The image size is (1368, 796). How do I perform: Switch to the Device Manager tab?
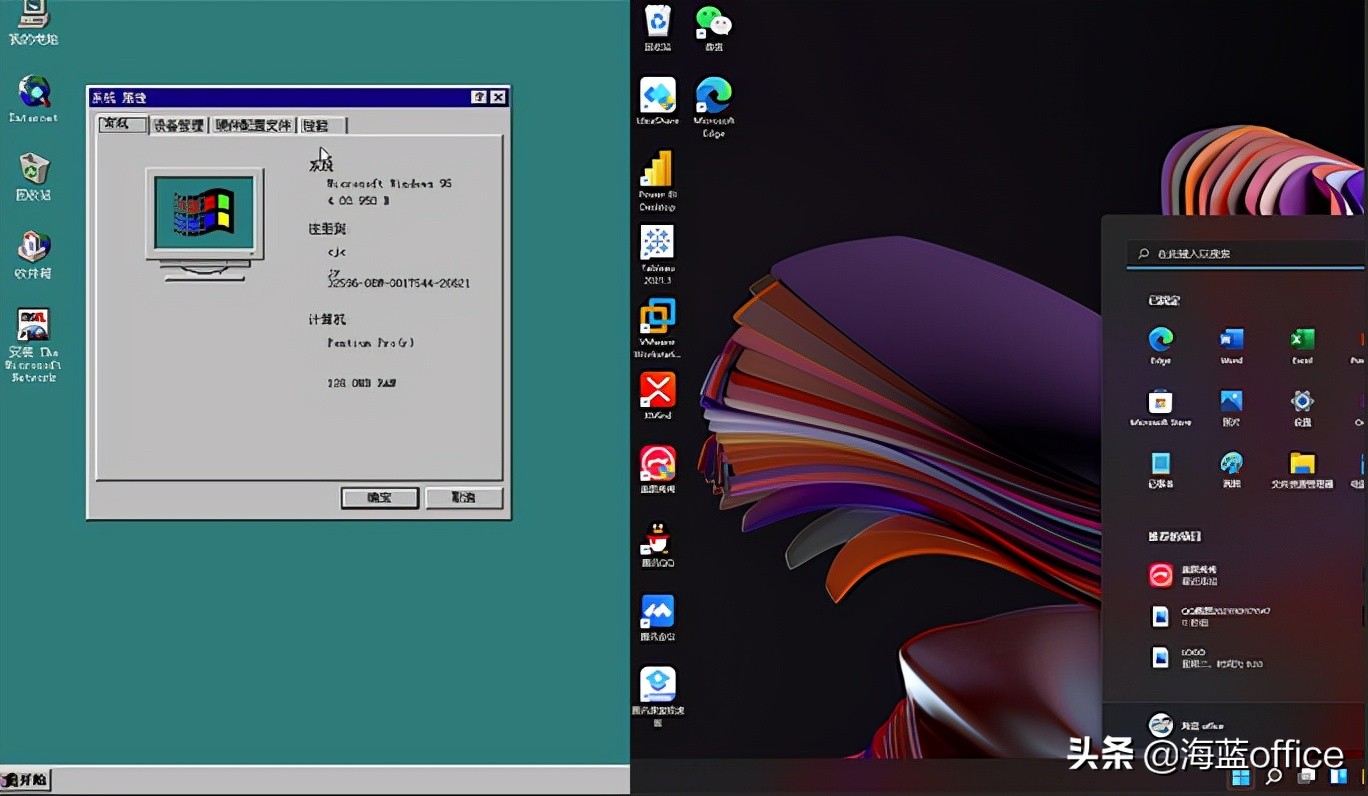tap(180, 125)
